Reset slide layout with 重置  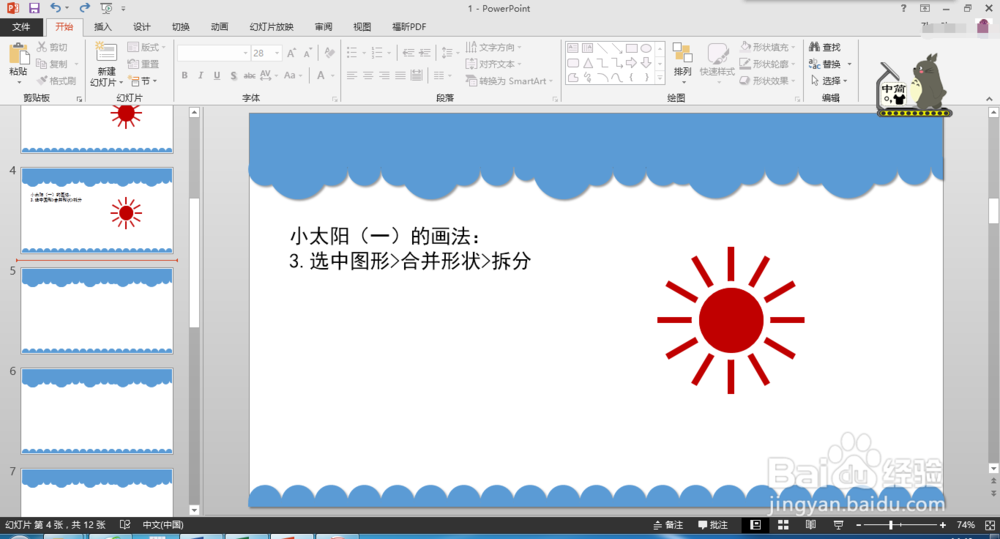[x=143, y=64]
